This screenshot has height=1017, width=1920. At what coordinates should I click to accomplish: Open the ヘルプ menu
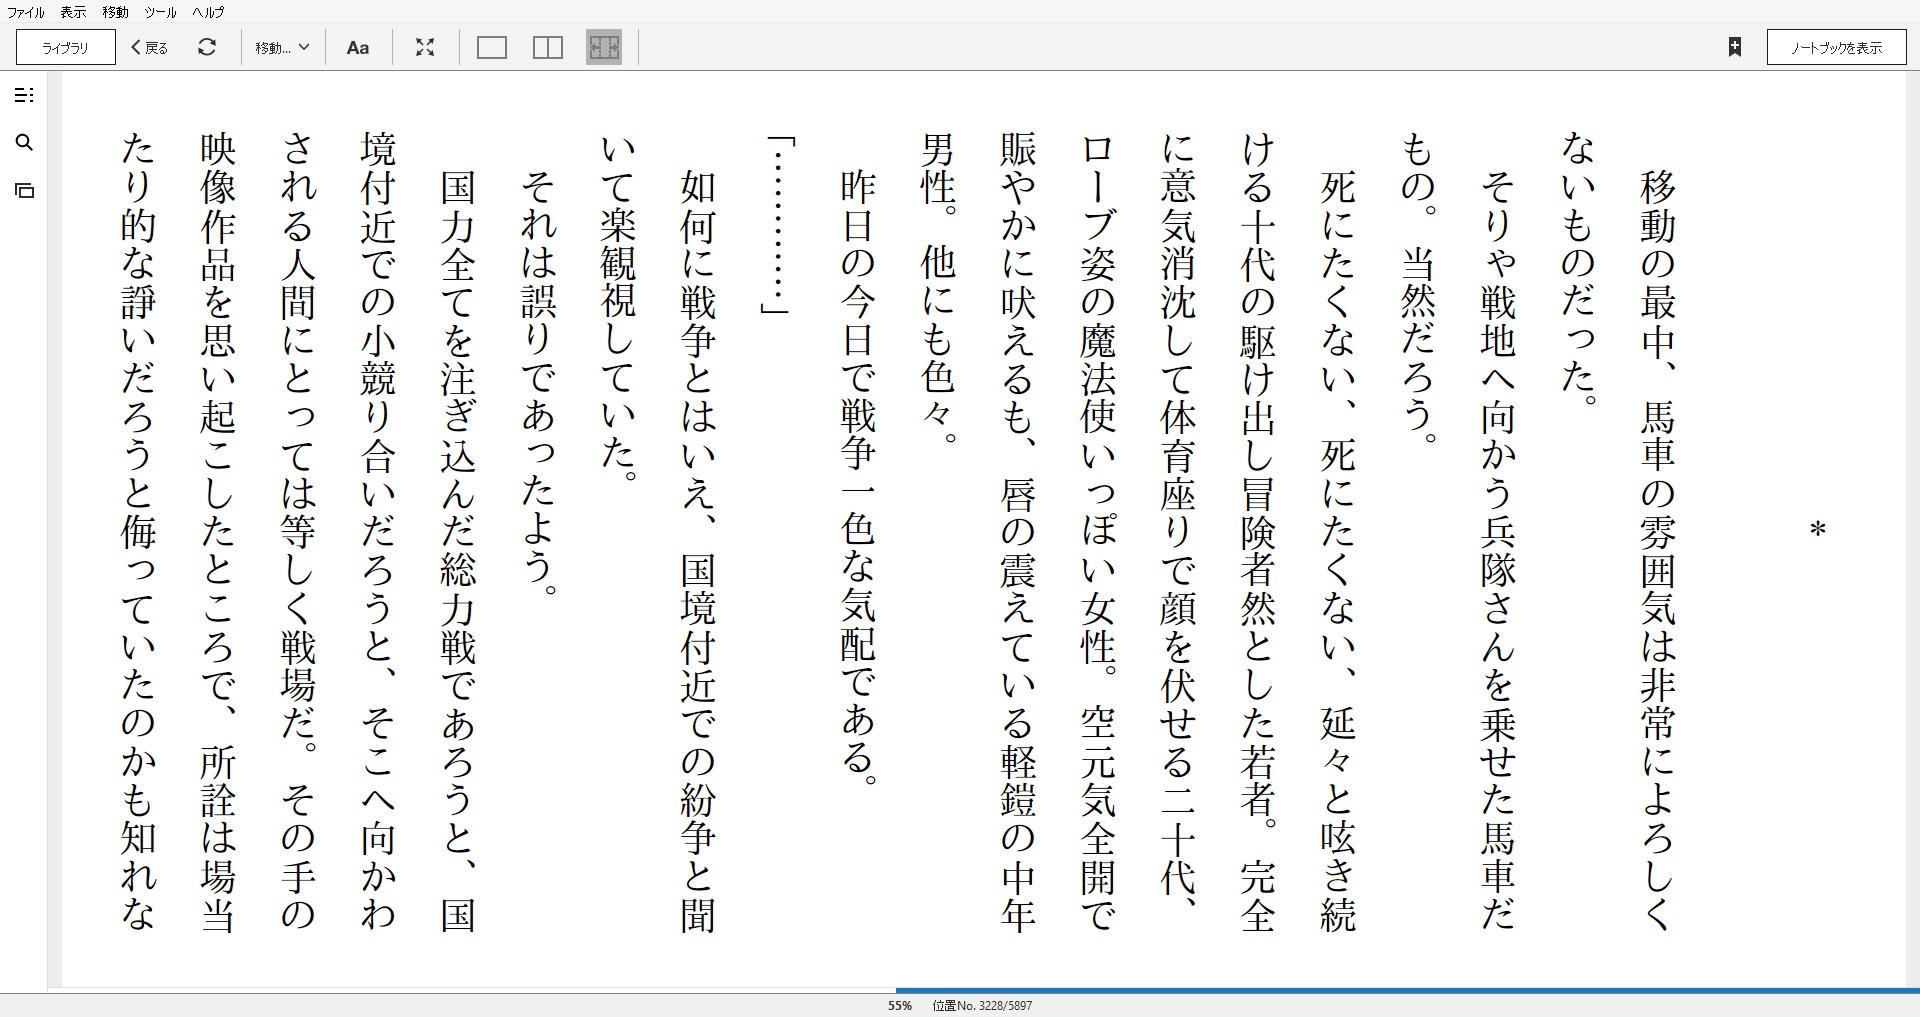(208, 12)
